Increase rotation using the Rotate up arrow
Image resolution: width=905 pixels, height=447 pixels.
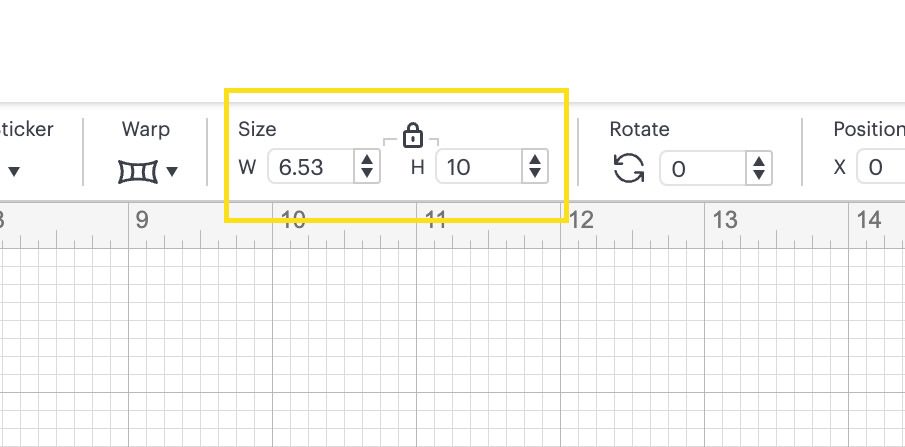click(759, 162)
